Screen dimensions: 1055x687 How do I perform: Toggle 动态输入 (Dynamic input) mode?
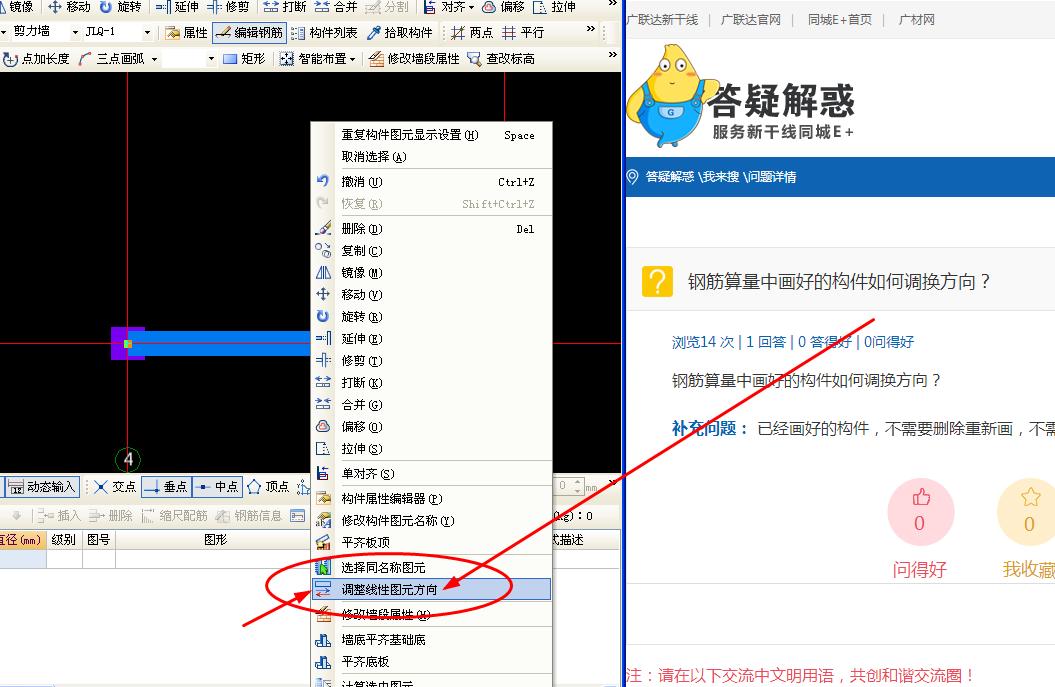point(42,486)
